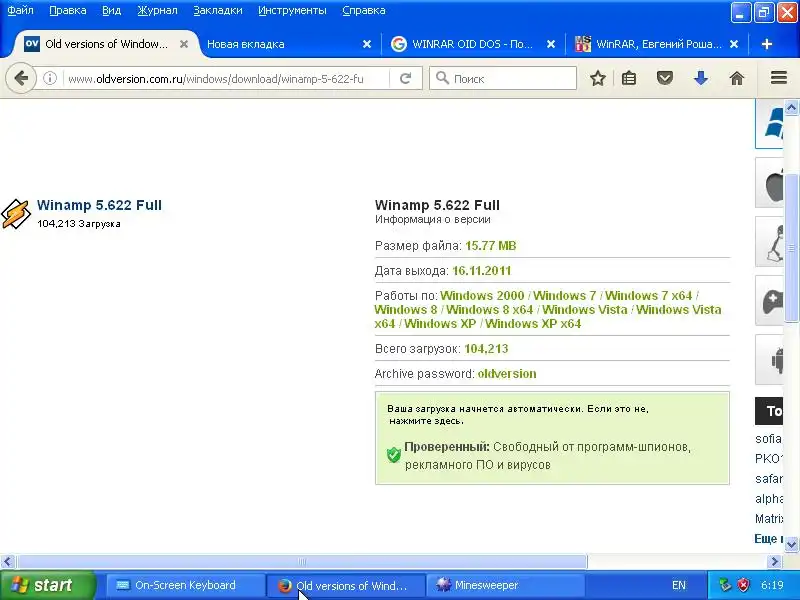The height and width of the screenshot is (600, 800).
Task: Close the WINRAR OID DOS tab
Action: [551, 44]
